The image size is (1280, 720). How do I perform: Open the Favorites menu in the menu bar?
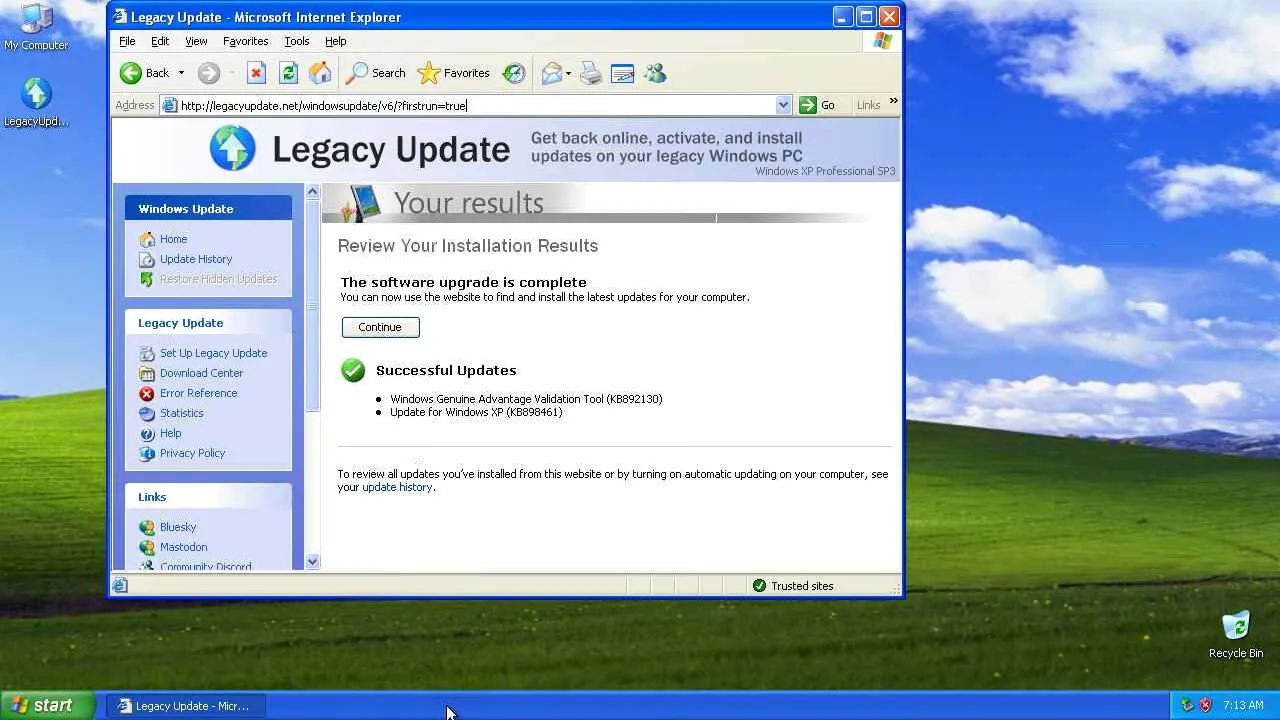click(245, 41)
